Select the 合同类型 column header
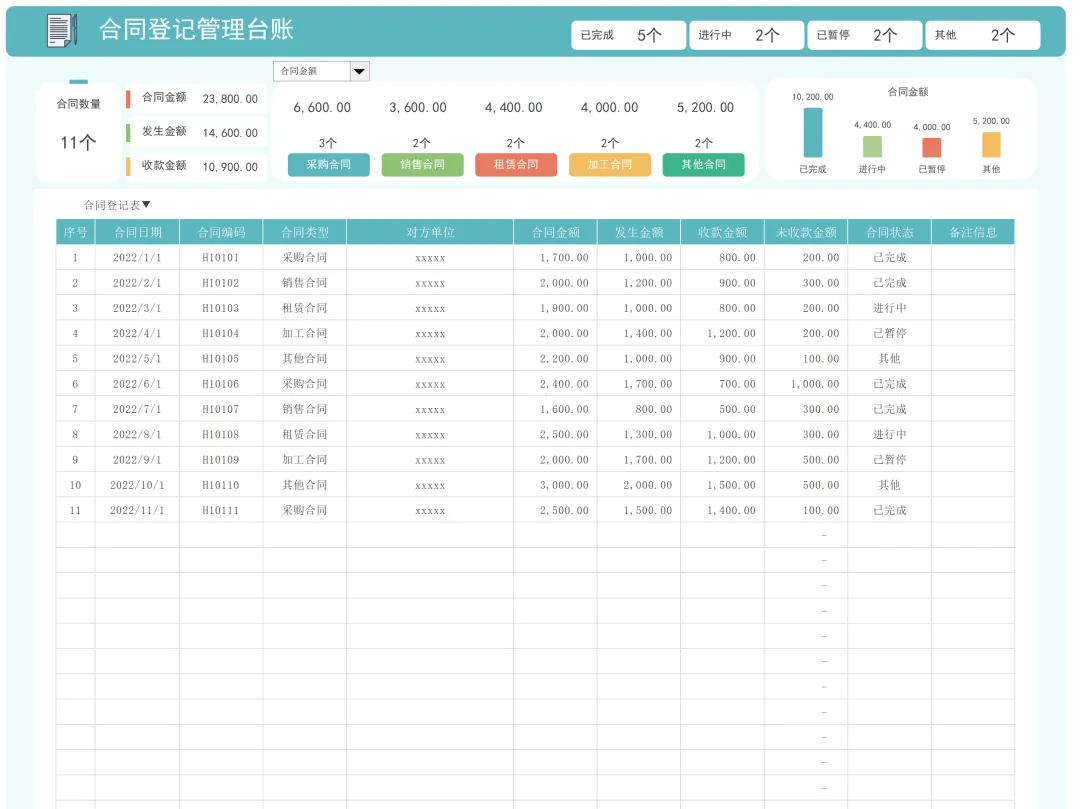 click(x=304, y=232)
